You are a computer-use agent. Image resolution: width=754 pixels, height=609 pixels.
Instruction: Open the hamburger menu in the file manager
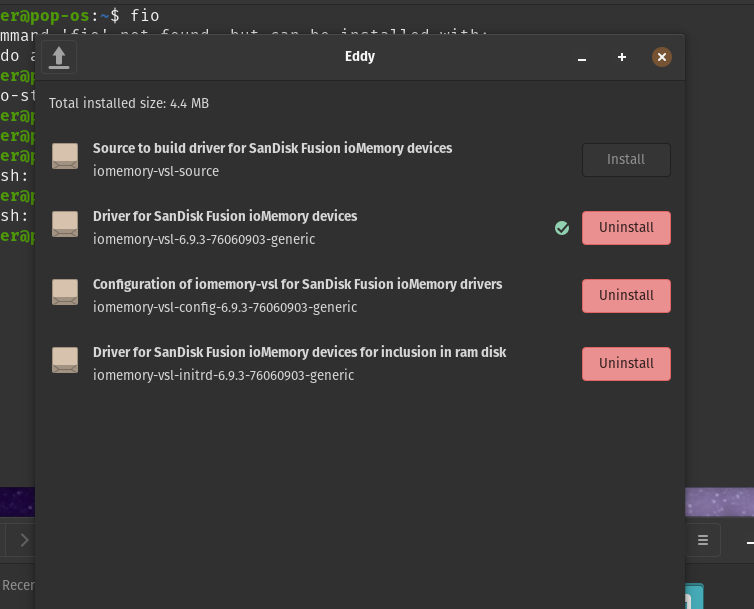(x=703, y=540)
